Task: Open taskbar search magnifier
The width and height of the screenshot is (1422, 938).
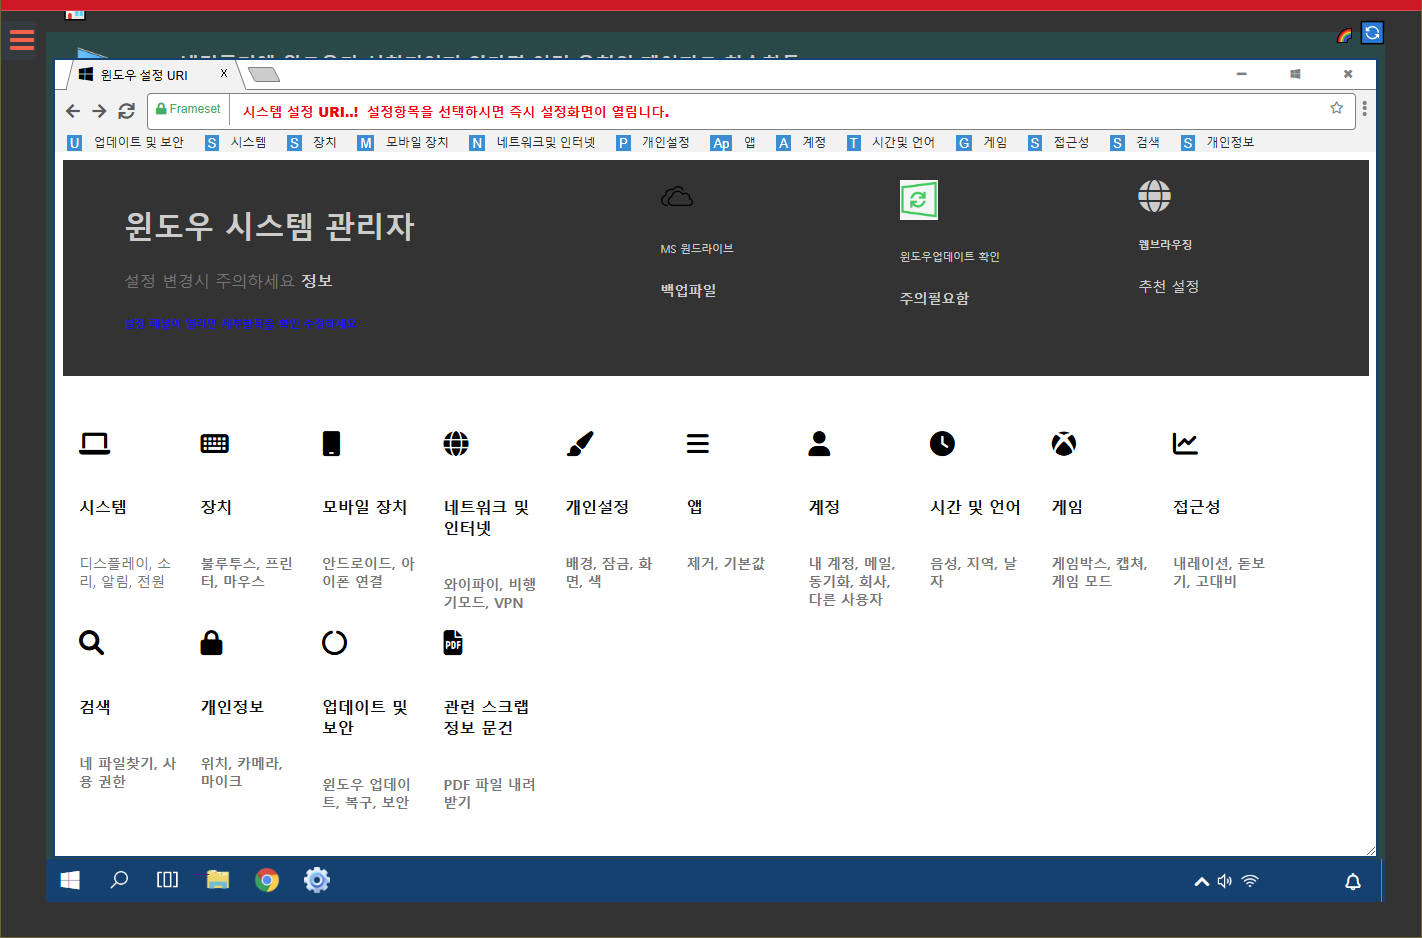Action: click(119, 880)
